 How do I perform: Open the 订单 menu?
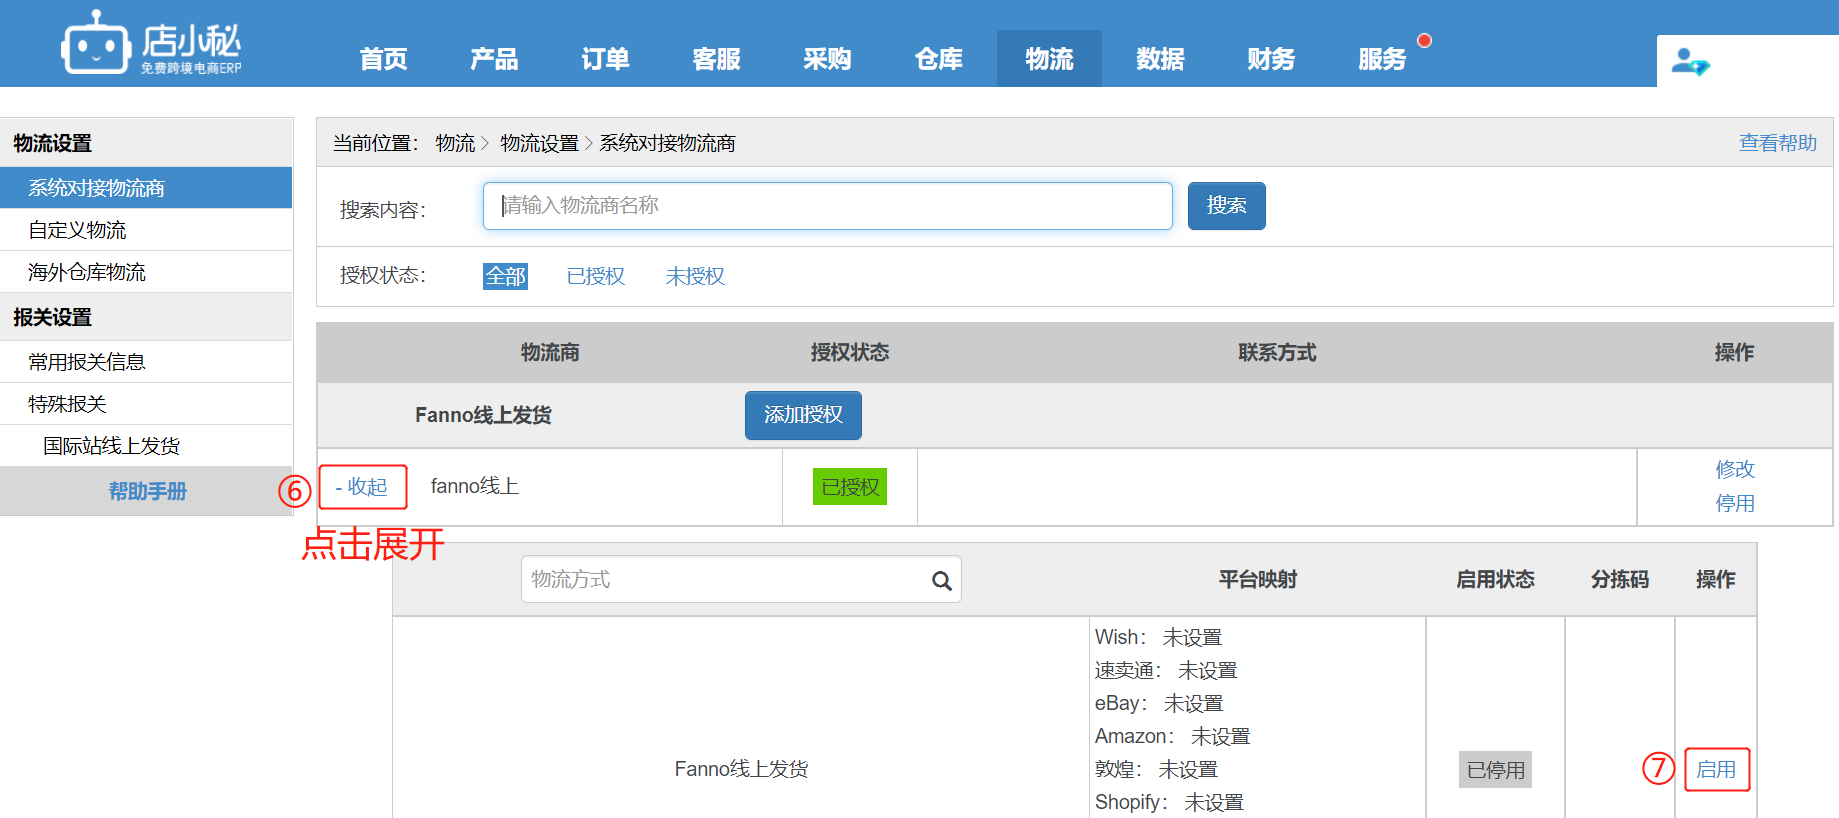(x=605, y=59)
